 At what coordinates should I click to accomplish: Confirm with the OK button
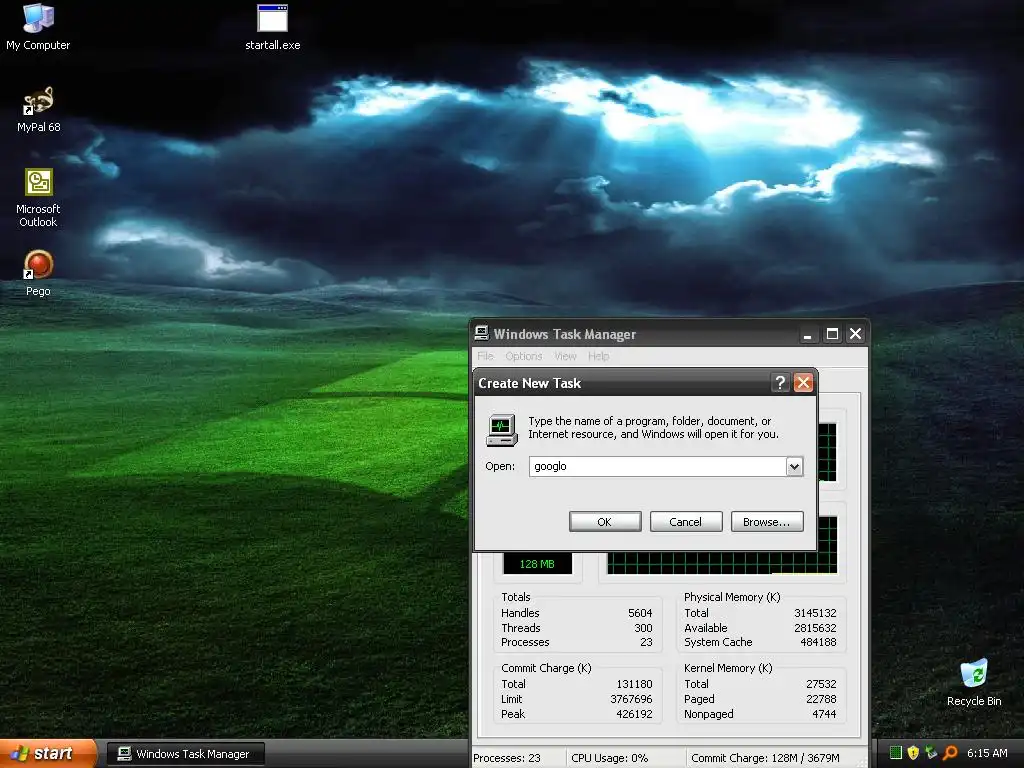coord(605,522)
